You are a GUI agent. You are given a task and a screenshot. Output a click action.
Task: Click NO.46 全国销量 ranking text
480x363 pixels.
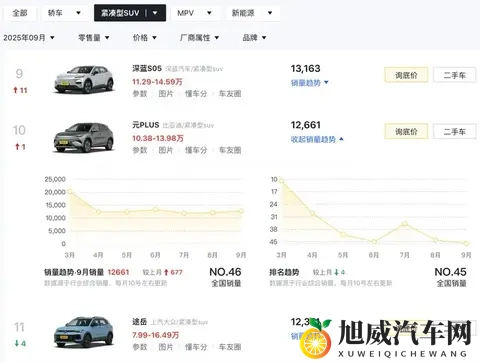pyautogui.click(x=225, y=277)
